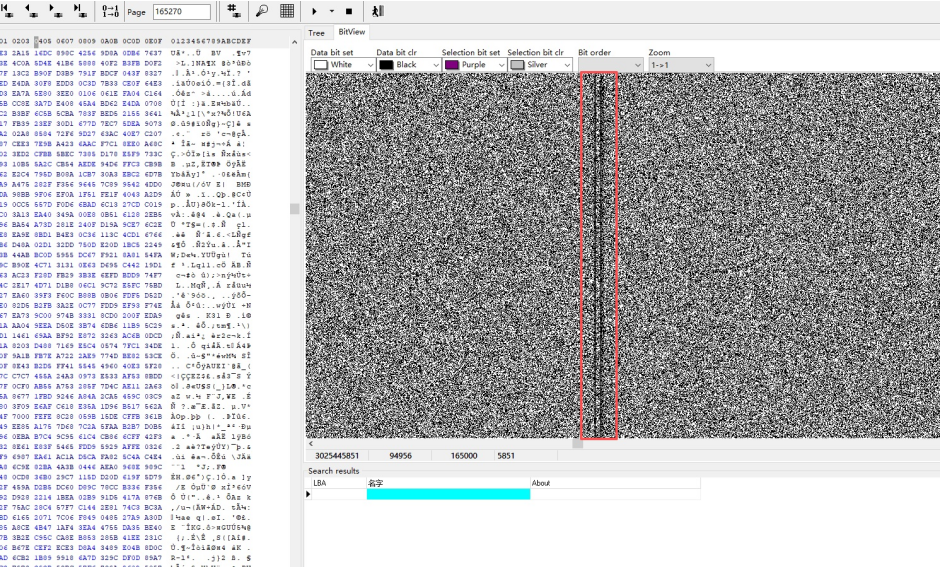The image size is (940, 579).
Task: Switch to the BitView tab
Action: click(351, 32)
